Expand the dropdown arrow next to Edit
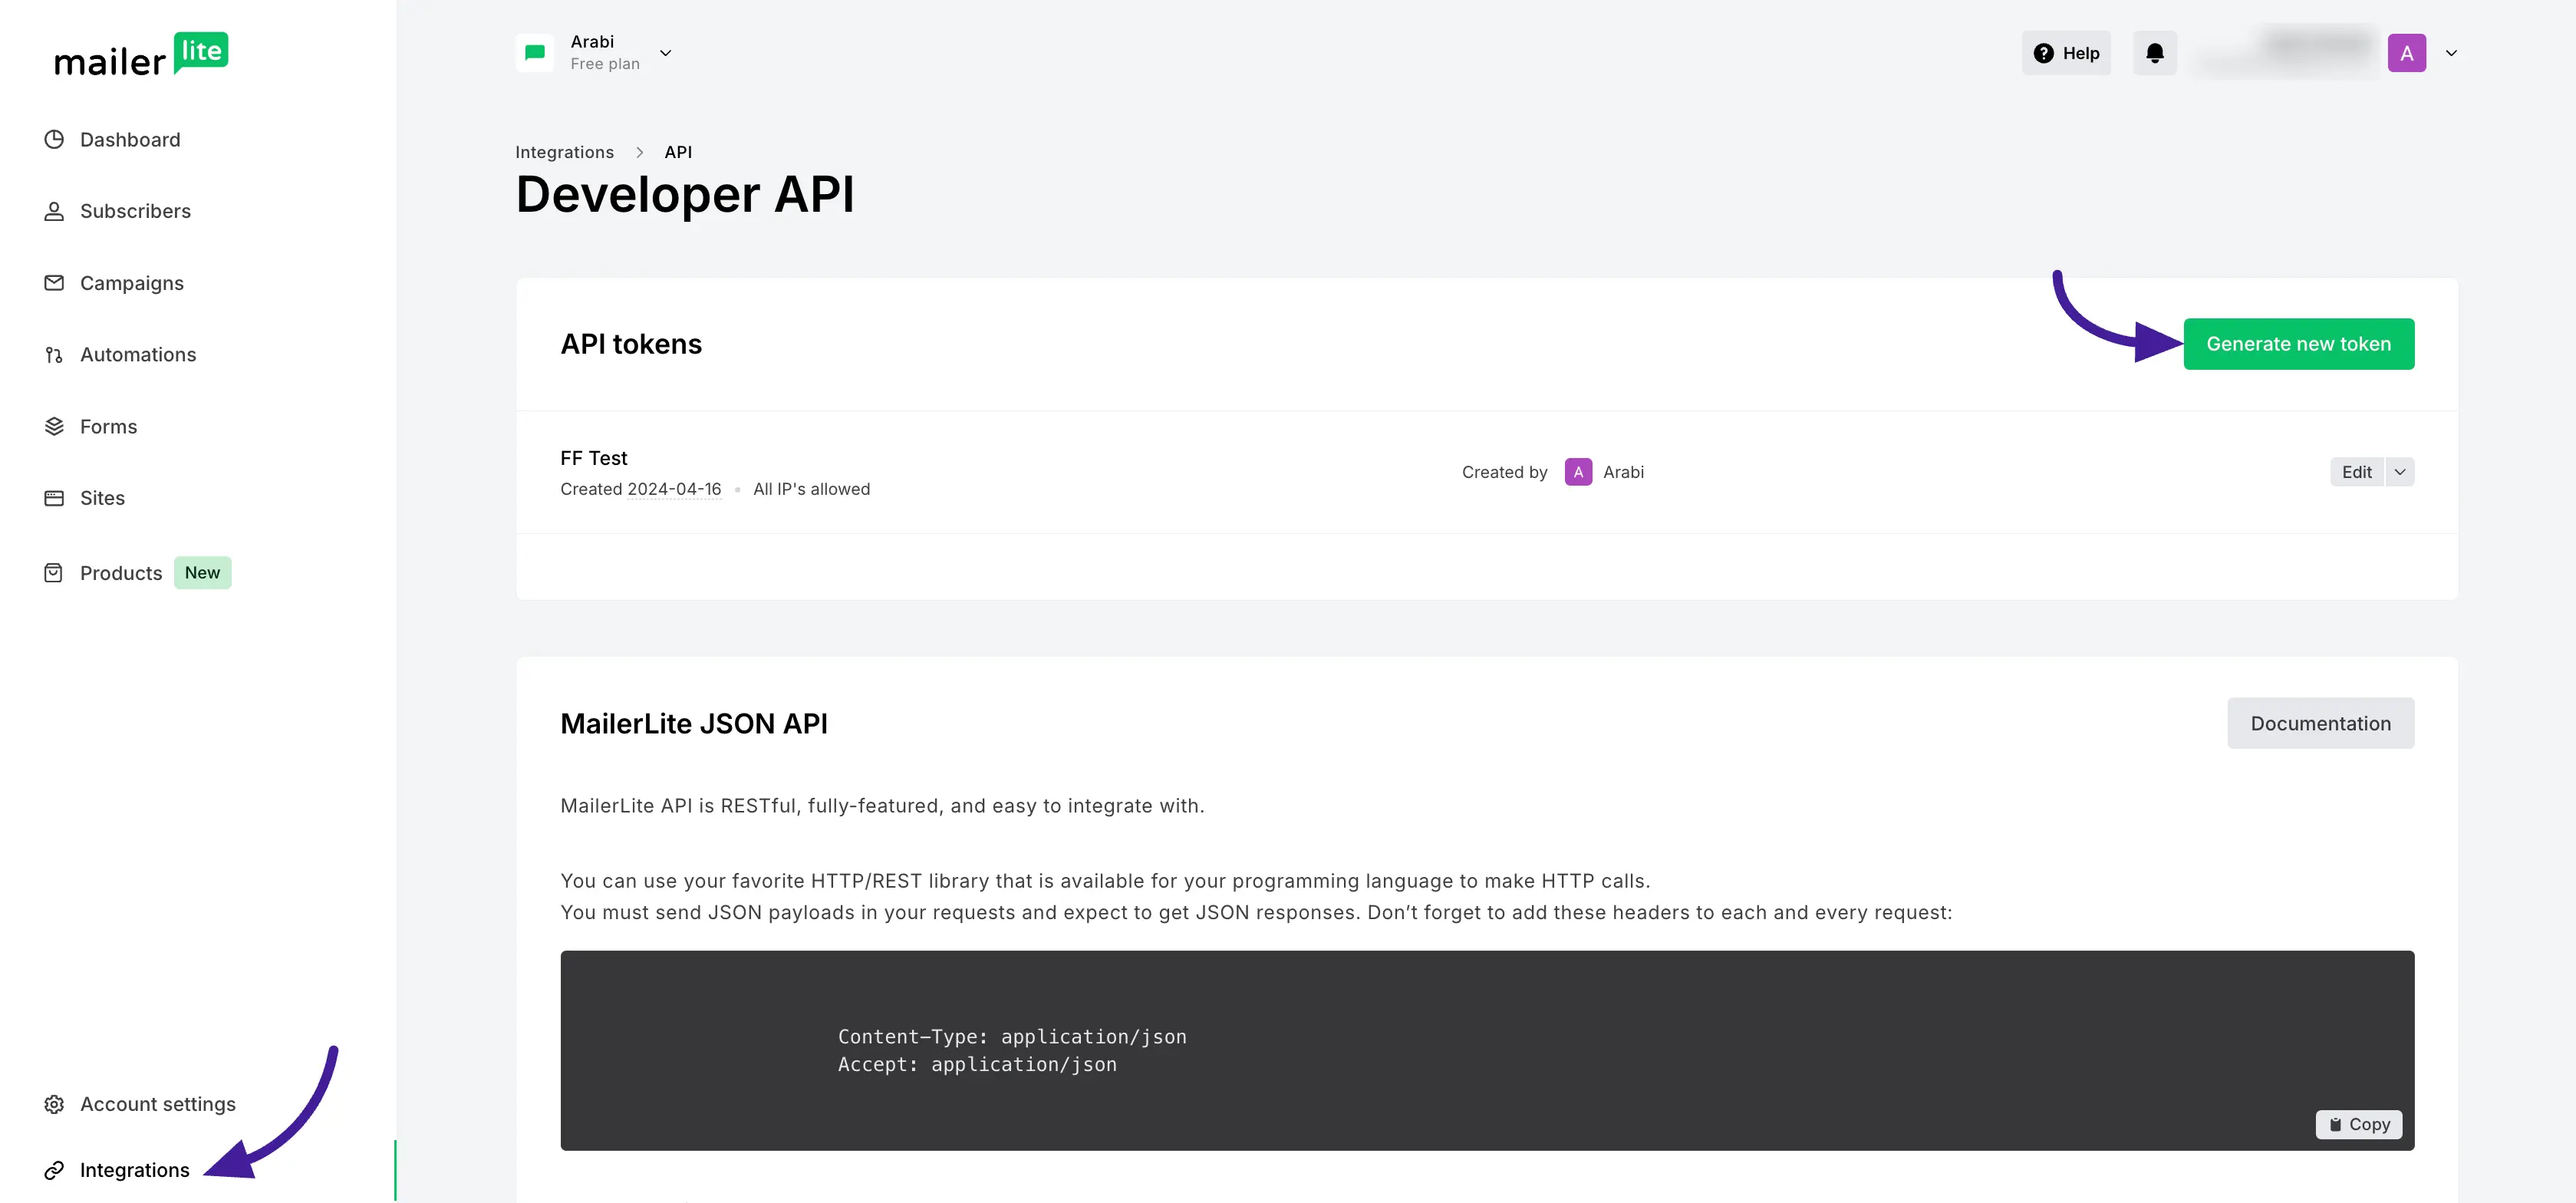Screen dimensions: 2576x1203 [x=2399, y=472]
